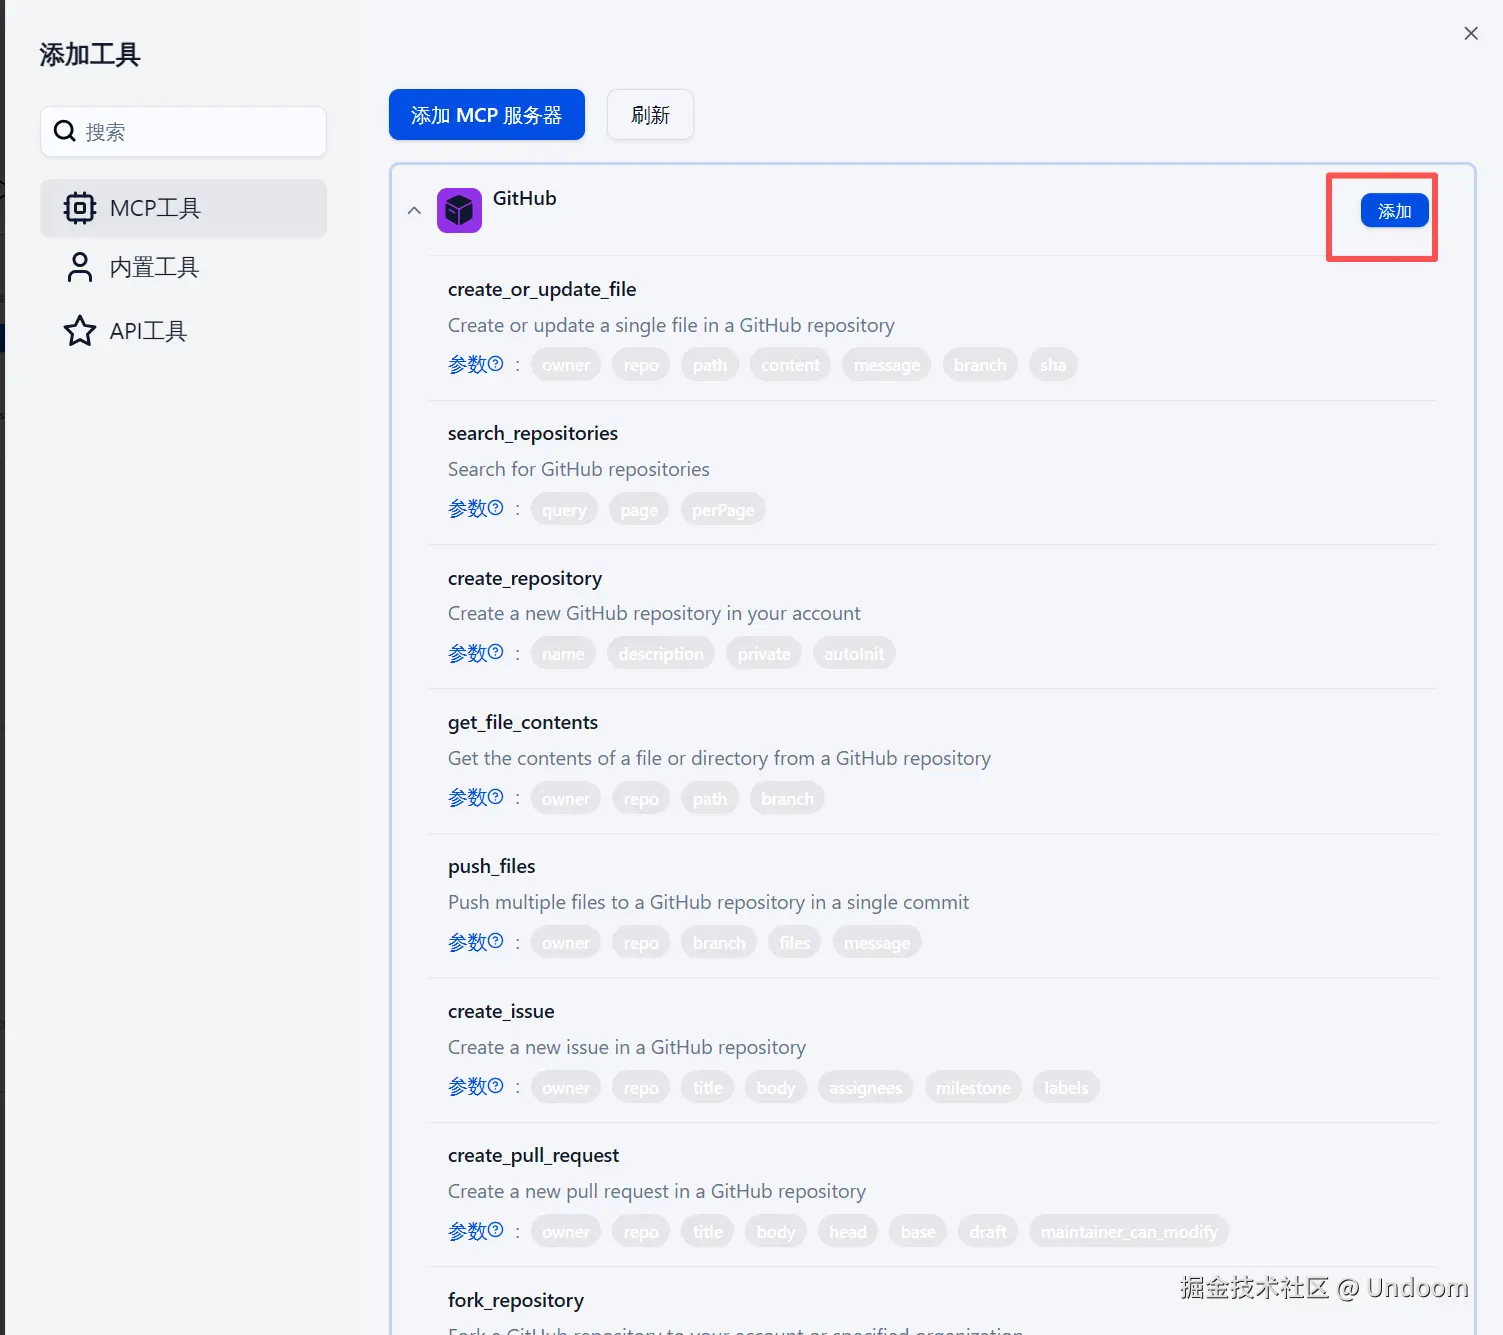Image resolution: width=1503 pixels, height=1335 pixels.
Task: Click the 'sha' parameter chip
Action: pos(1053,365)
